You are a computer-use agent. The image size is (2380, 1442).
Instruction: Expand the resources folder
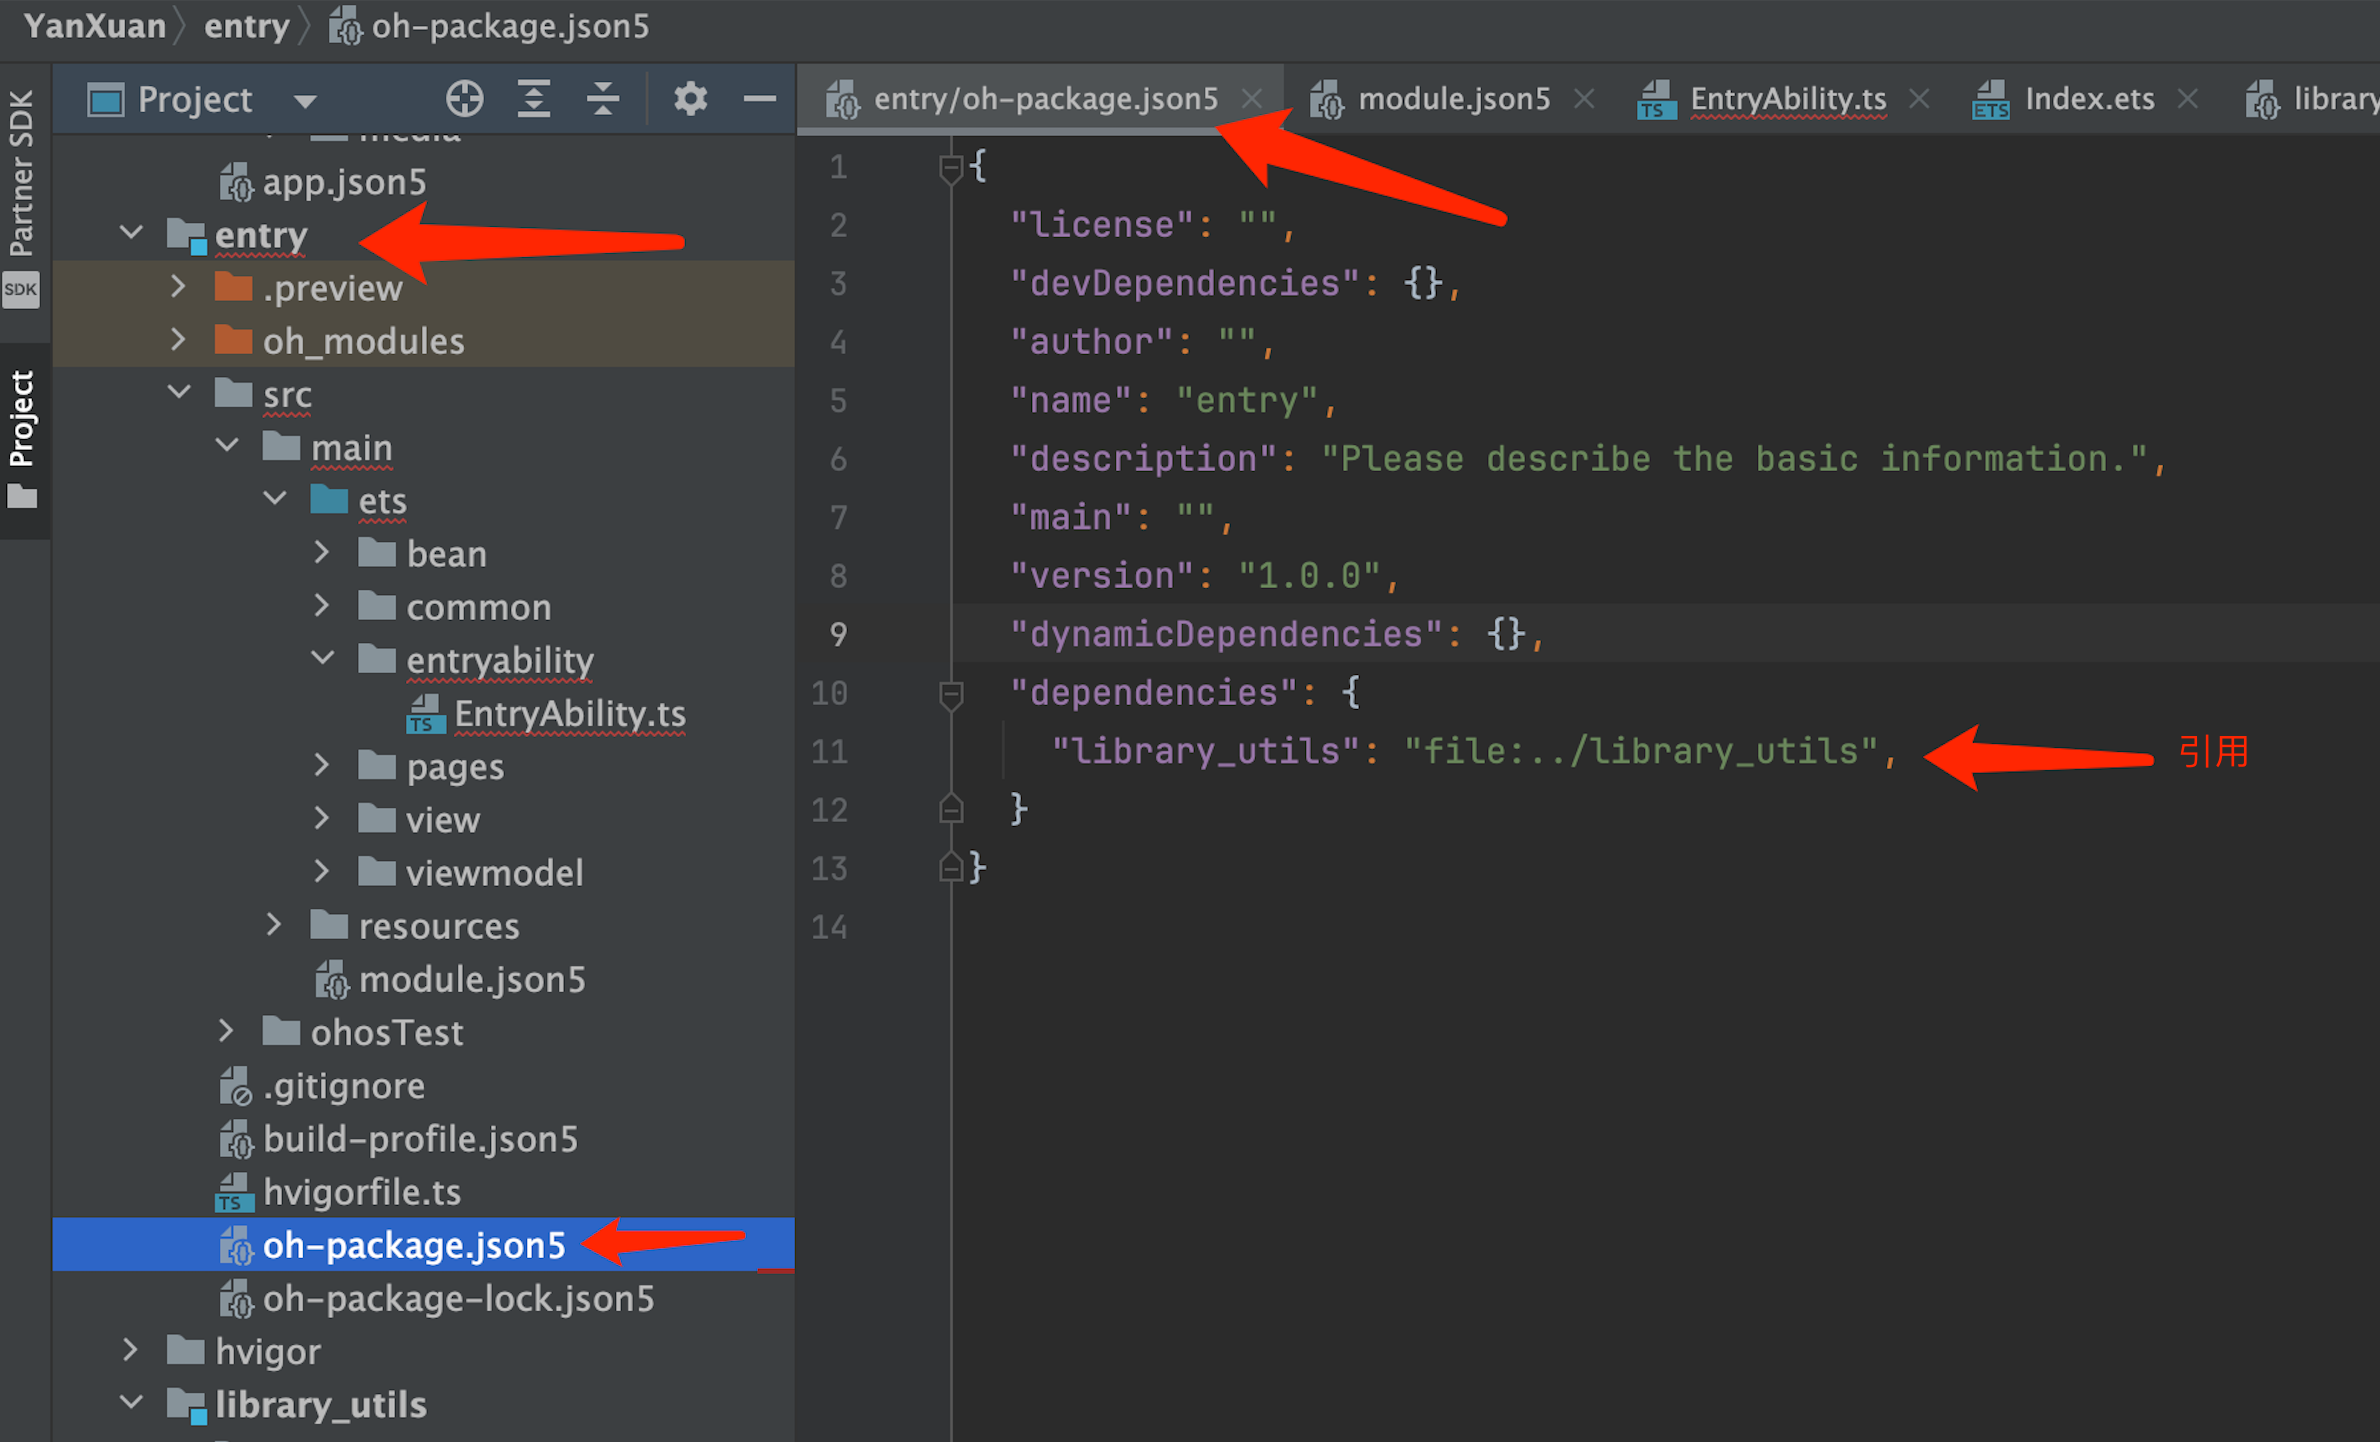pos(273,925)
